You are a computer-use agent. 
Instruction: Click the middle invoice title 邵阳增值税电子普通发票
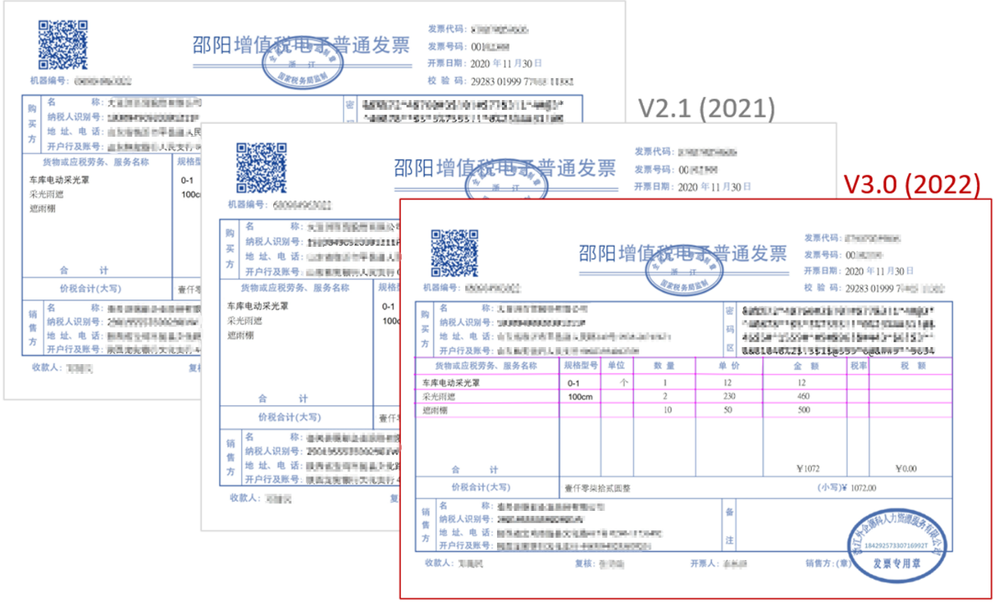tap(505, 168)
